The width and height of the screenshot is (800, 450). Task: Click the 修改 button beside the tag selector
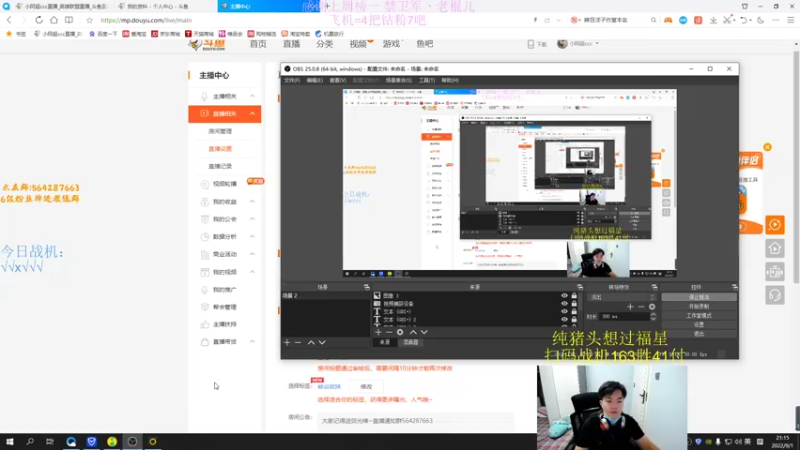366,387
